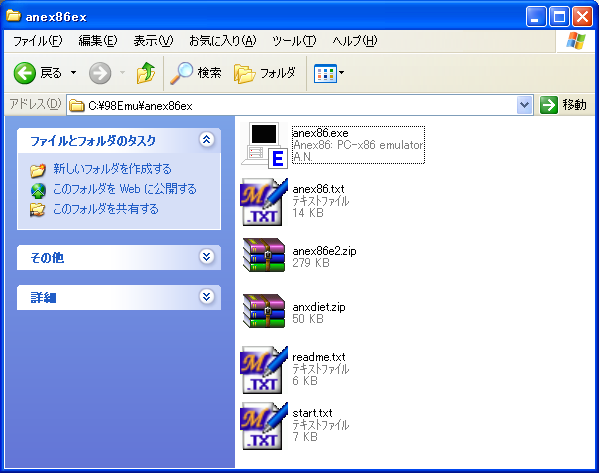Toggle the Folders (フォルダ) pane button

(264, 73)
